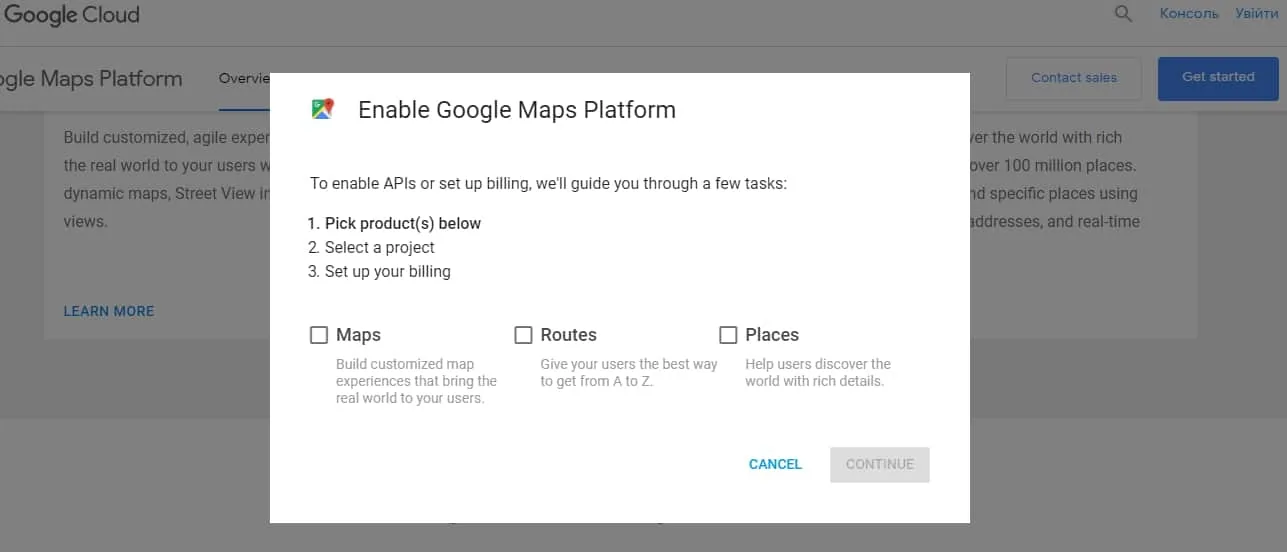Click the Google Cloud logo
Image resolution: width=1287 pixels, height=552 pixels.
(70, 15)
